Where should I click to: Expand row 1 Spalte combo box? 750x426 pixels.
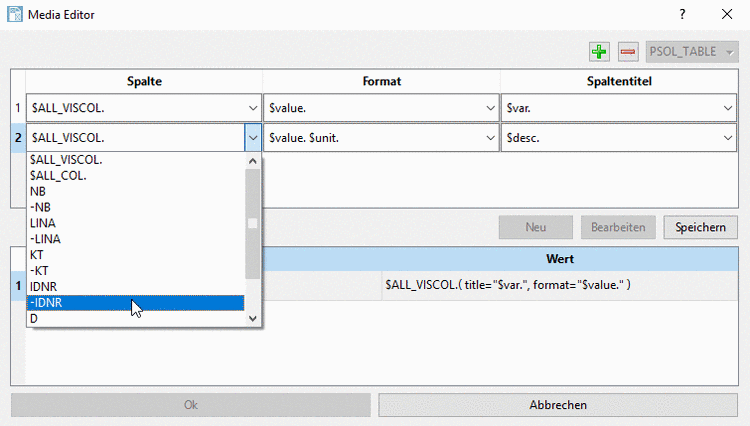(x=252, y=108)
